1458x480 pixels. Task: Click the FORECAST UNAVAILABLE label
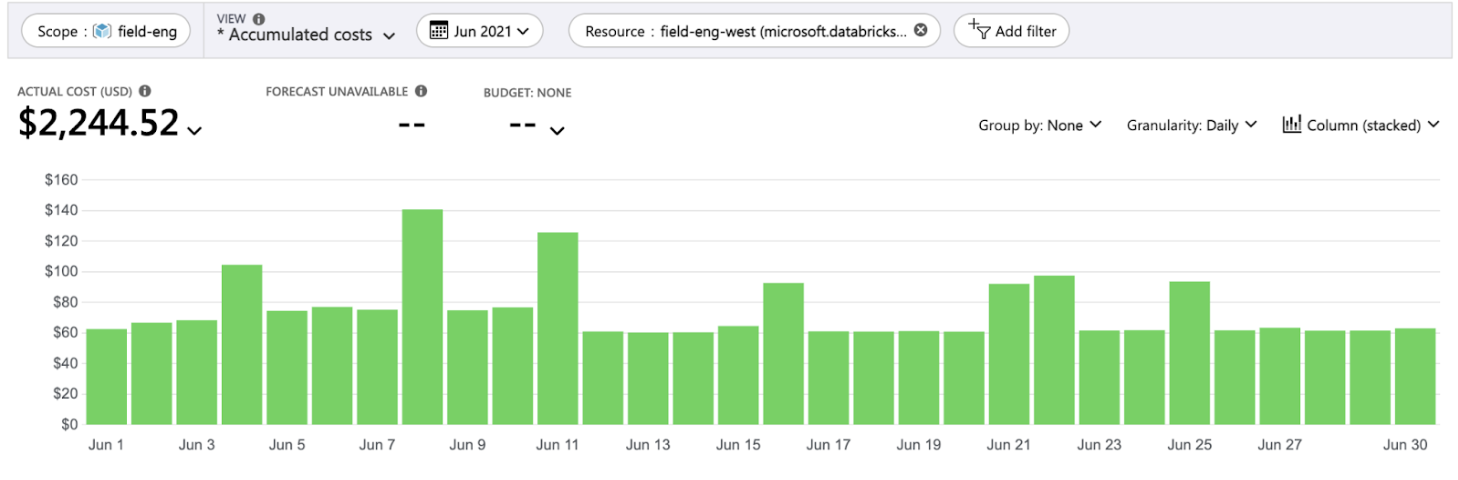tap(336, 91)
